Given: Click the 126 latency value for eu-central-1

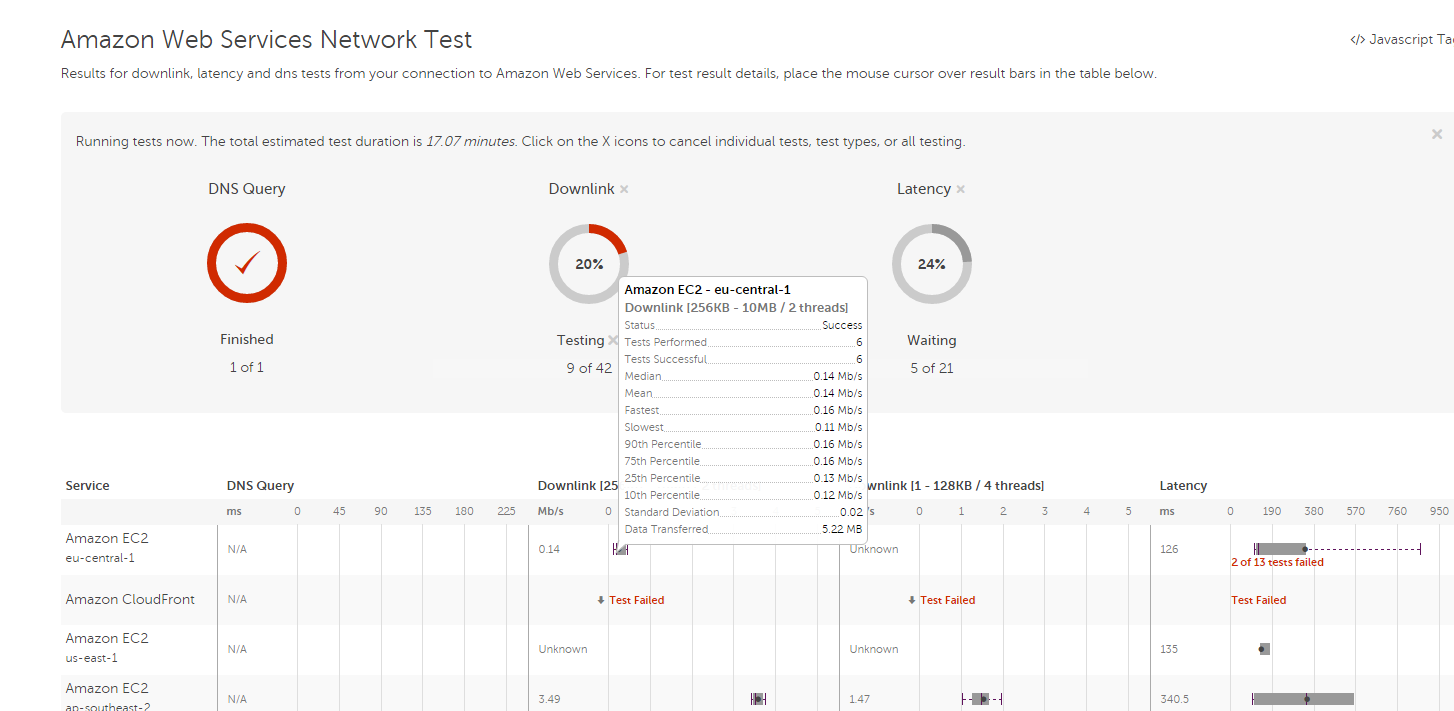Looking at the screenshot, I should pos(1169,549).
